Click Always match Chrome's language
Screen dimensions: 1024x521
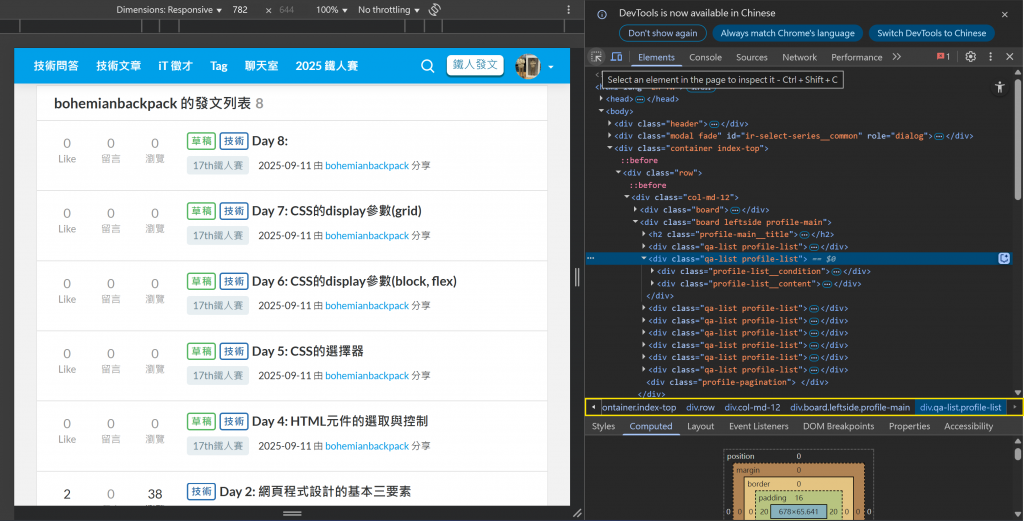788,33
